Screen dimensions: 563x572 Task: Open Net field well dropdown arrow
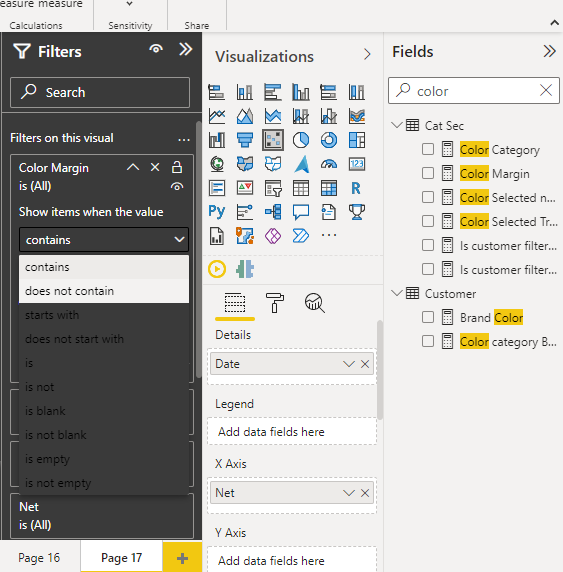349,493
